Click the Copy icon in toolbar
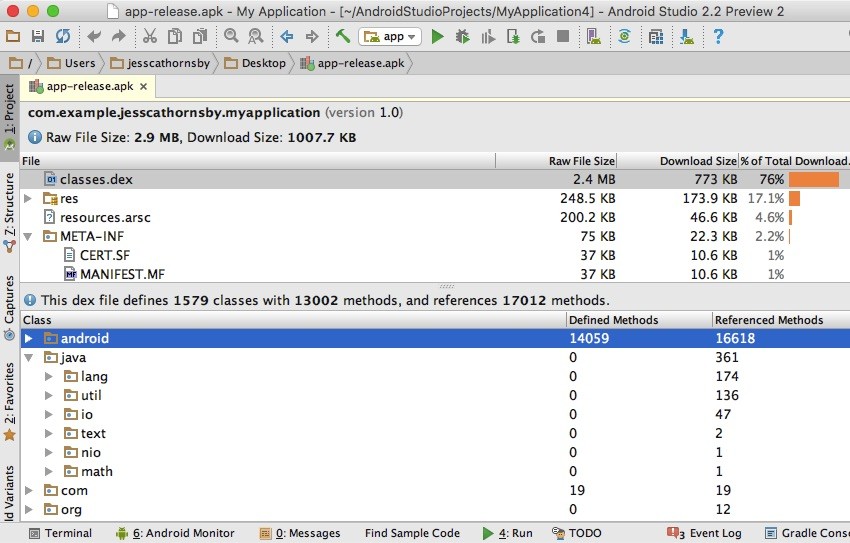Viewport: 850px width, 543px height. 175,36
